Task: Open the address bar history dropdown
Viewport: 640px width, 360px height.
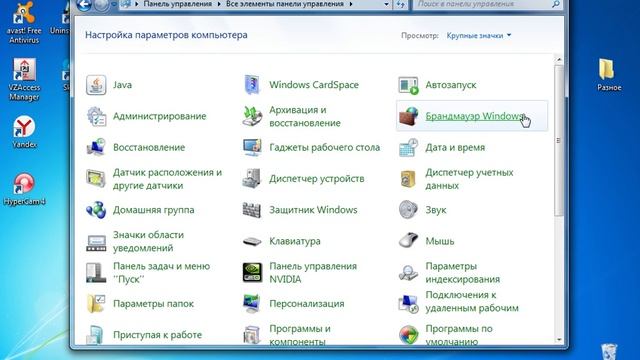Action: pyautogui.click(x=386, y=4)
